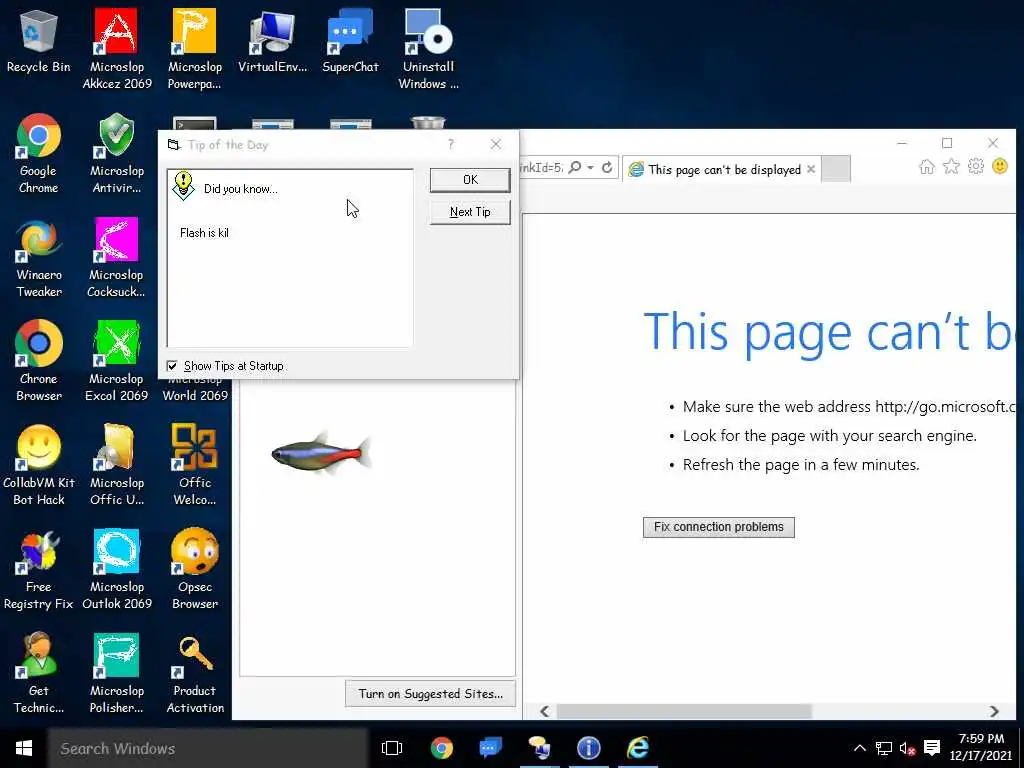1024x768 pixels.
Task: Click Turn on Suggested Sites button
Action: tap(430, 694)
